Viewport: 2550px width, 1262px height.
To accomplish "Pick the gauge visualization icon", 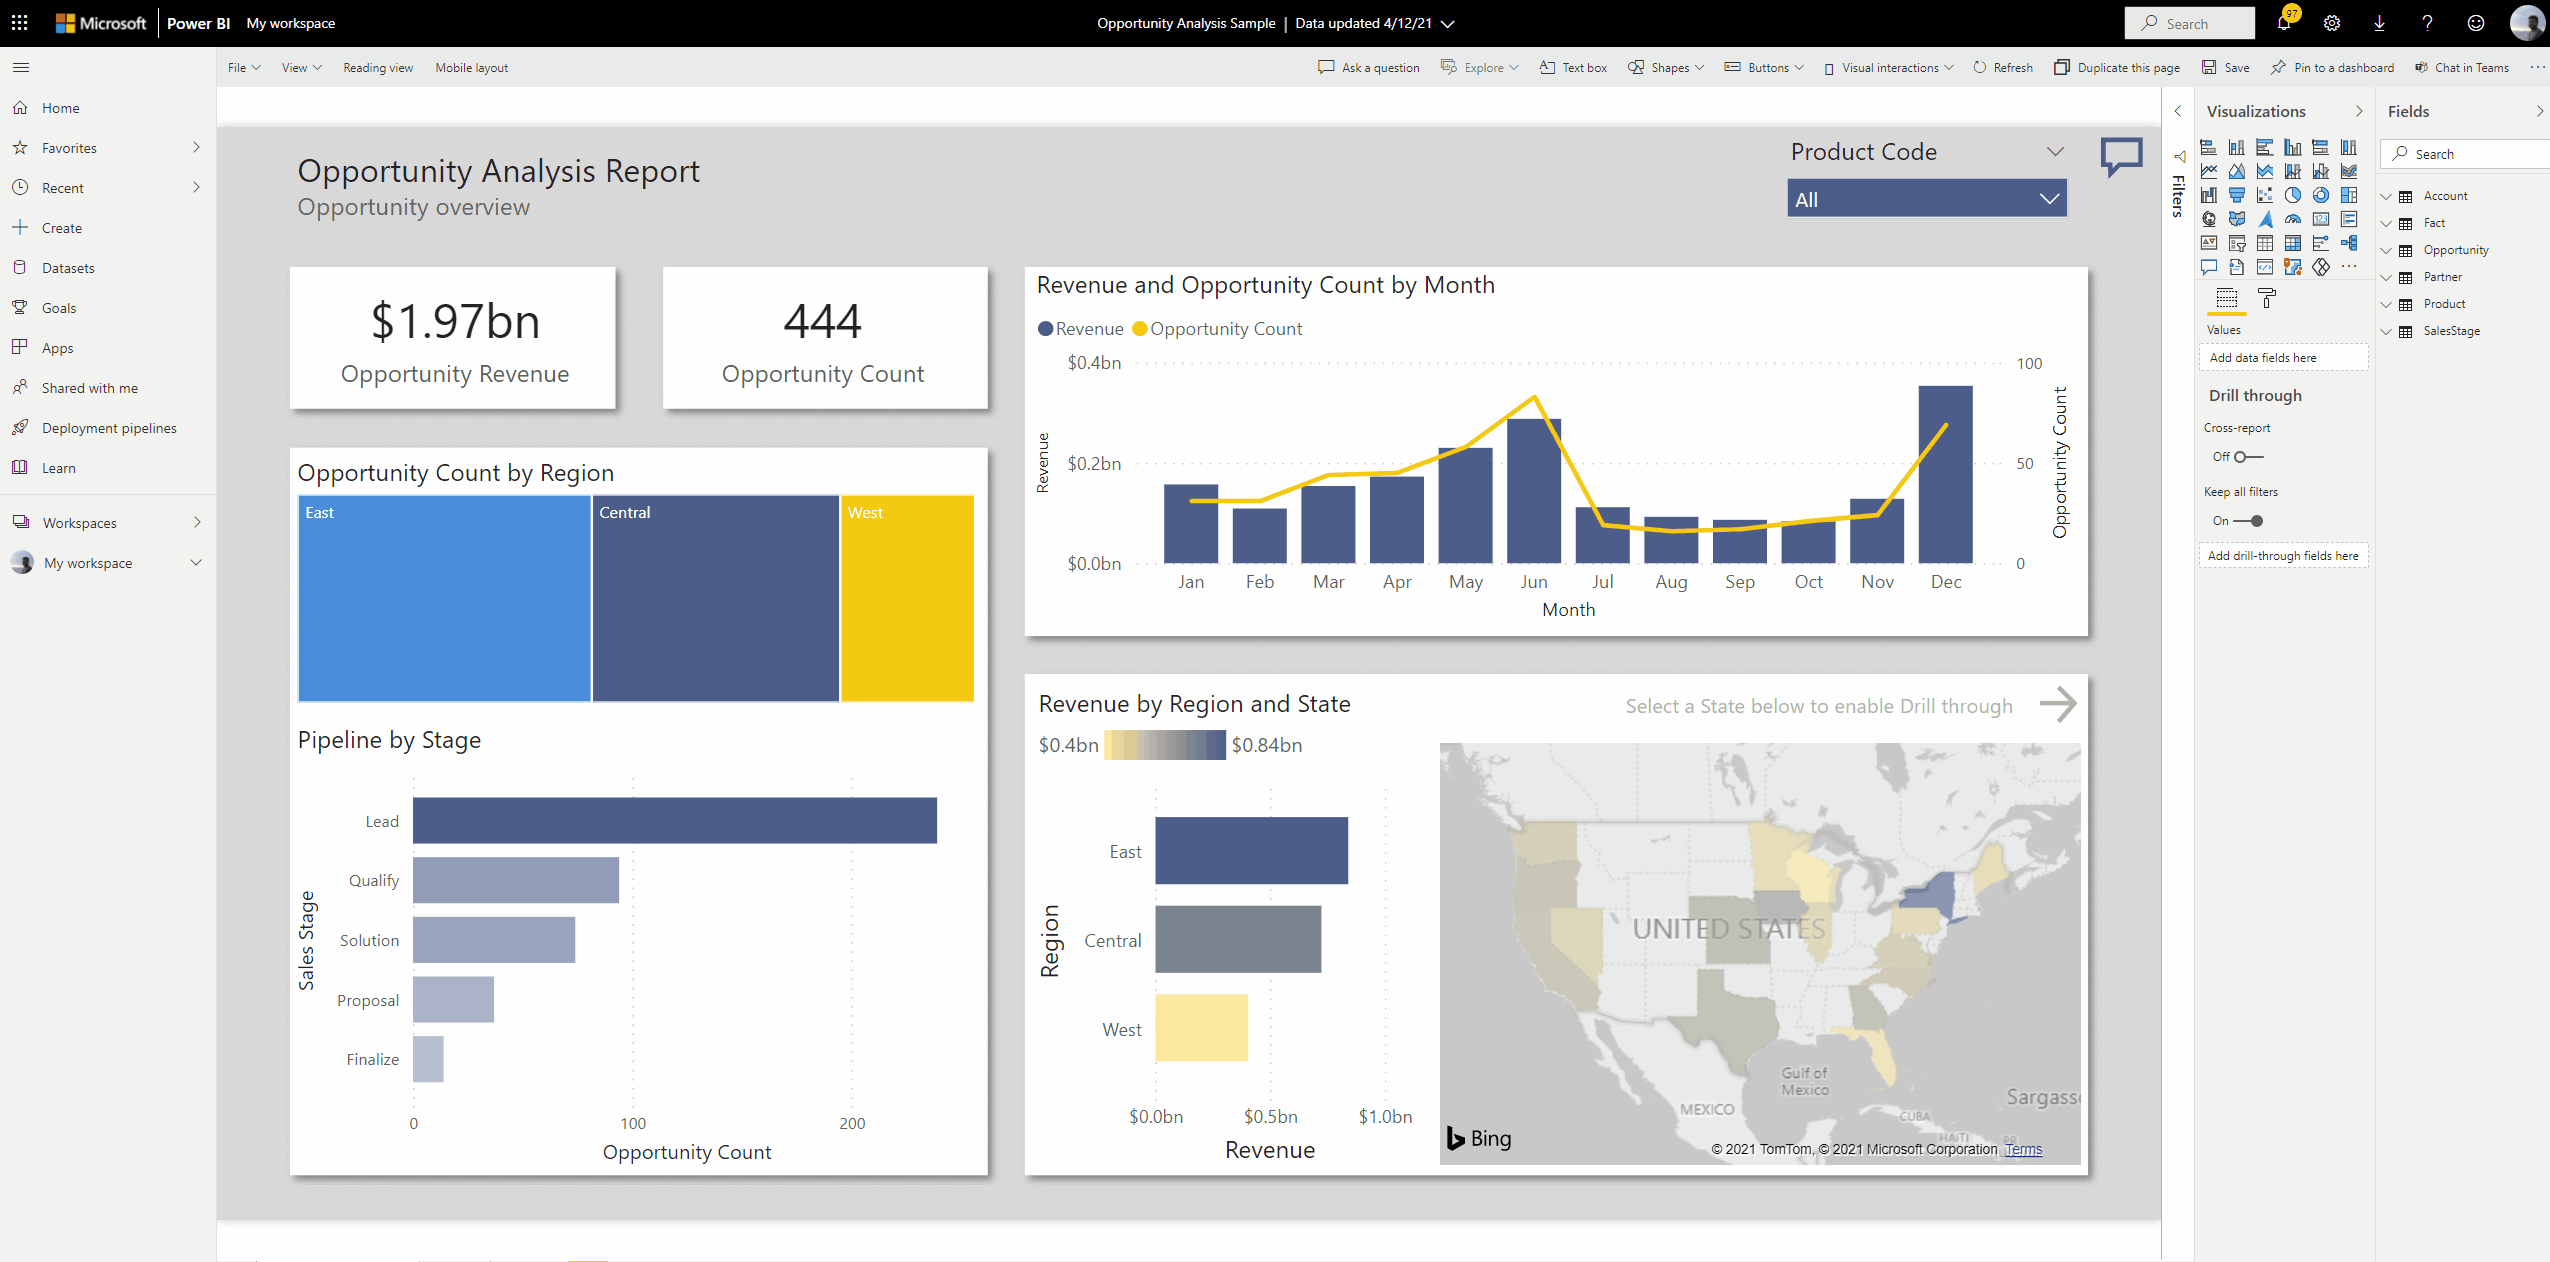I will point(2292,219).
